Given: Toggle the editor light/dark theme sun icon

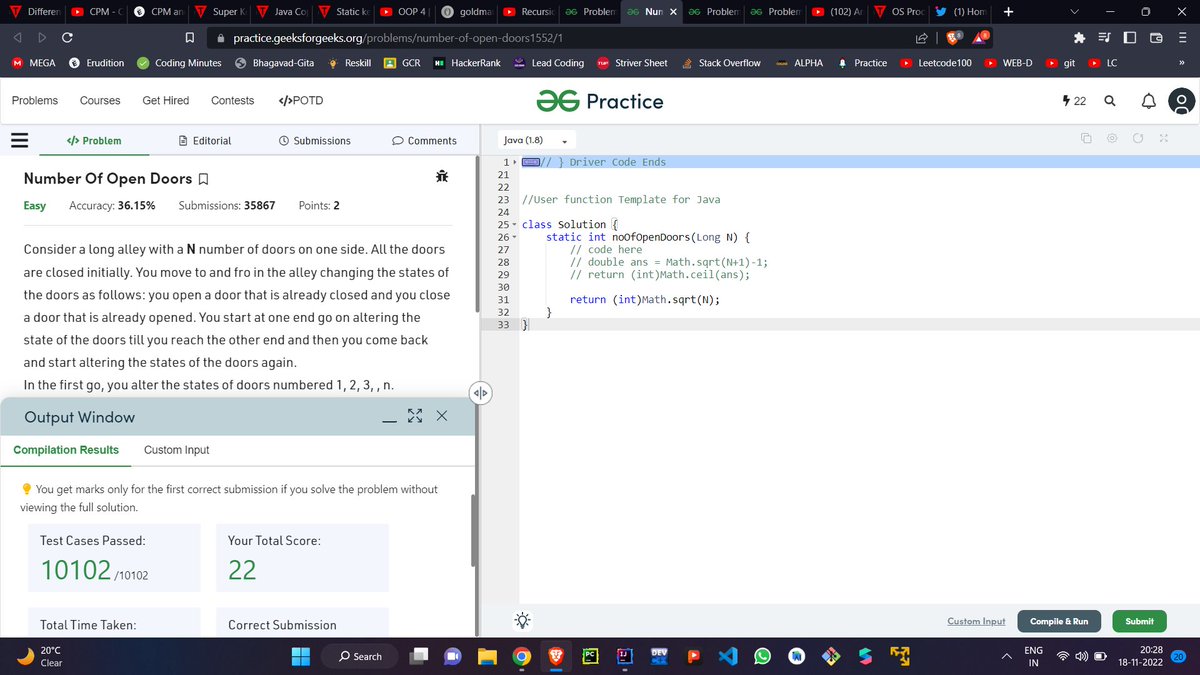Looking at the screenshot, I should [521, 620].
